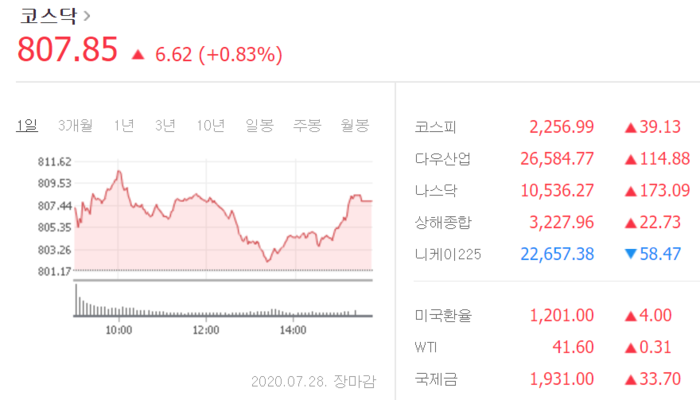Select the 일봉 candlestick view

pyautogui.click(x=258, y=125)
